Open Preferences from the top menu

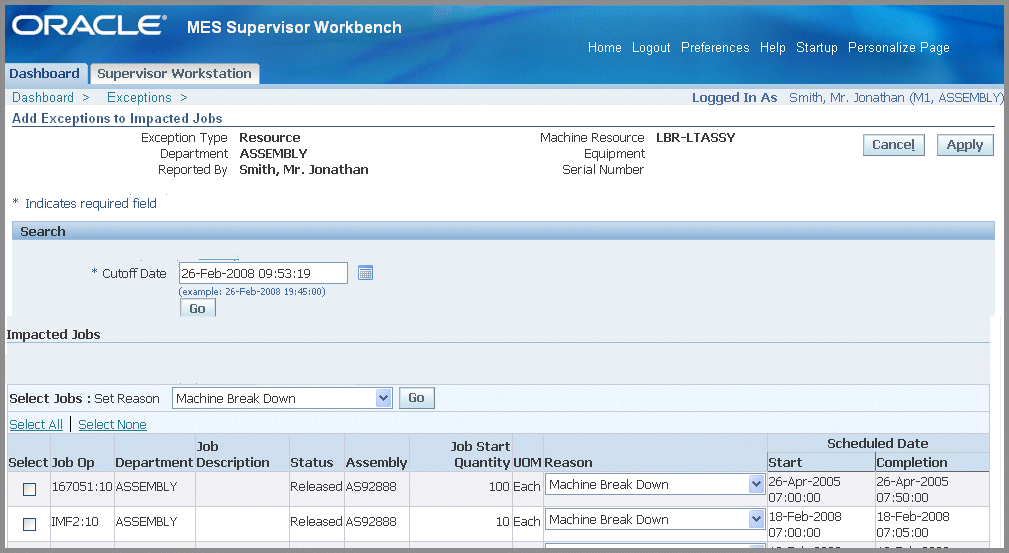(715, 48)
